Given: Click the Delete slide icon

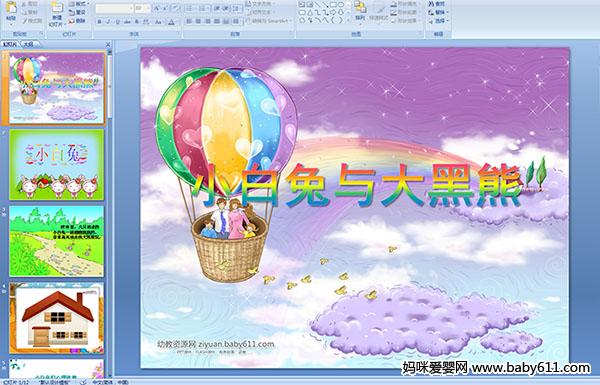Looking at the screenshot, I should [x=77, y=21].
